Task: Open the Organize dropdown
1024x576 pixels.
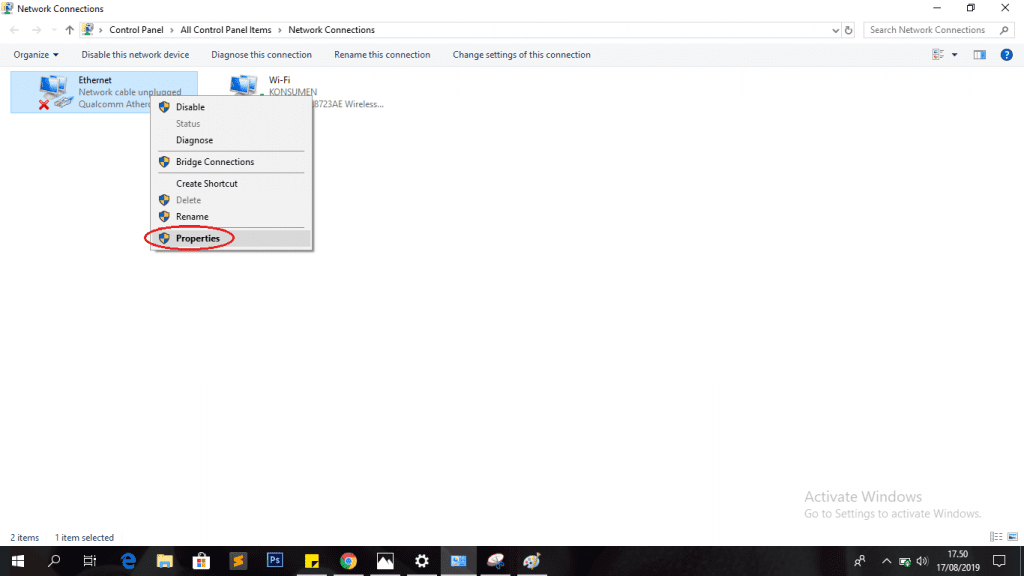Action: 36,54
